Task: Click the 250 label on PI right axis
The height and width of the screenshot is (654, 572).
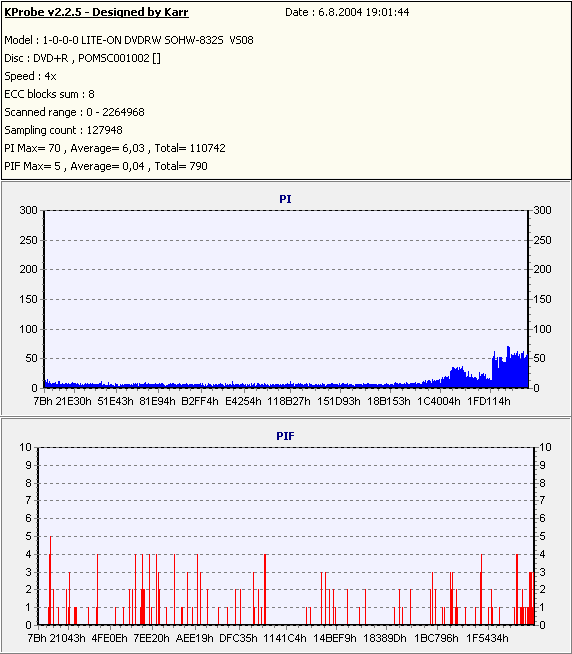Action: (542, 240)
